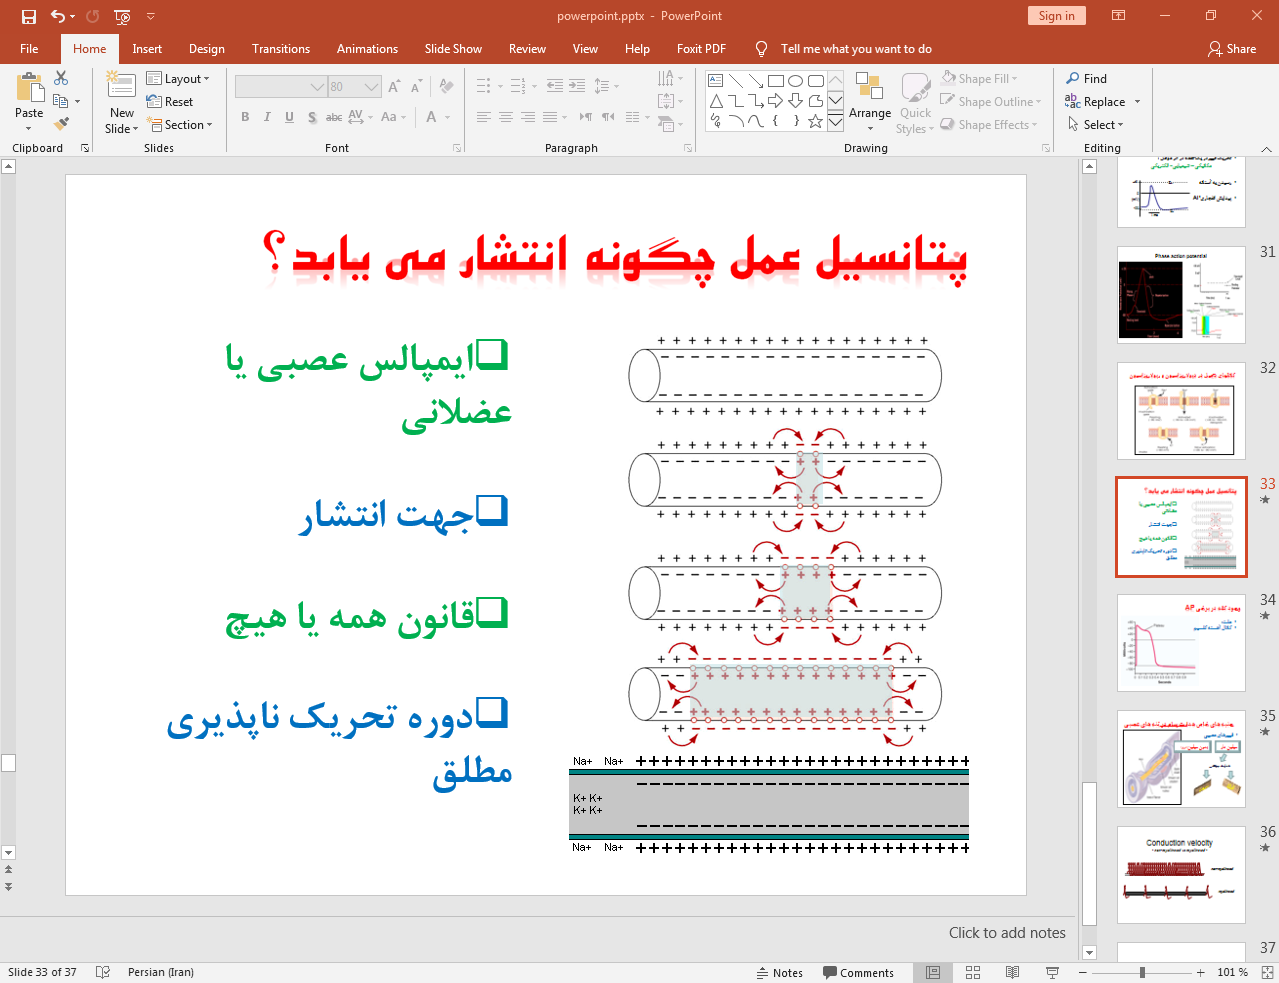Align text right
Image resolution: width=1279 pixels, height=983 pixels.
528,117
